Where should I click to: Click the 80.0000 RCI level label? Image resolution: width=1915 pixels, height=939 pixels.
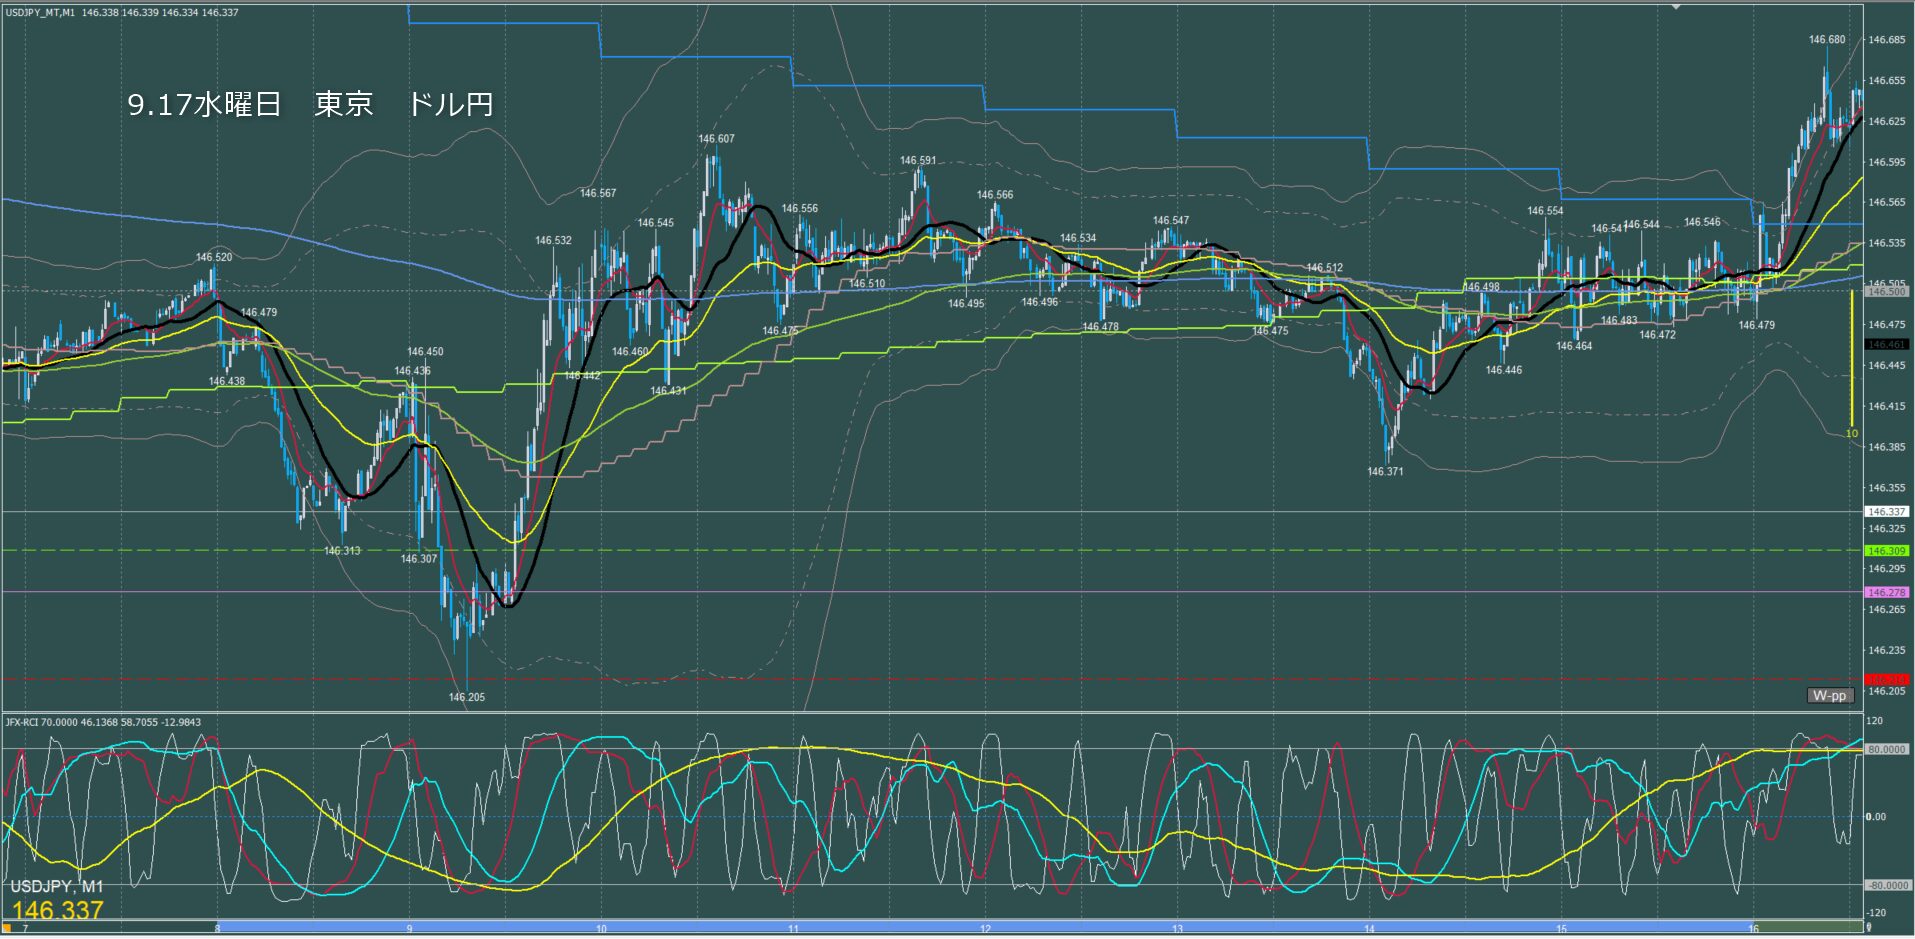pyautogui.click(x=1886, y=749)
